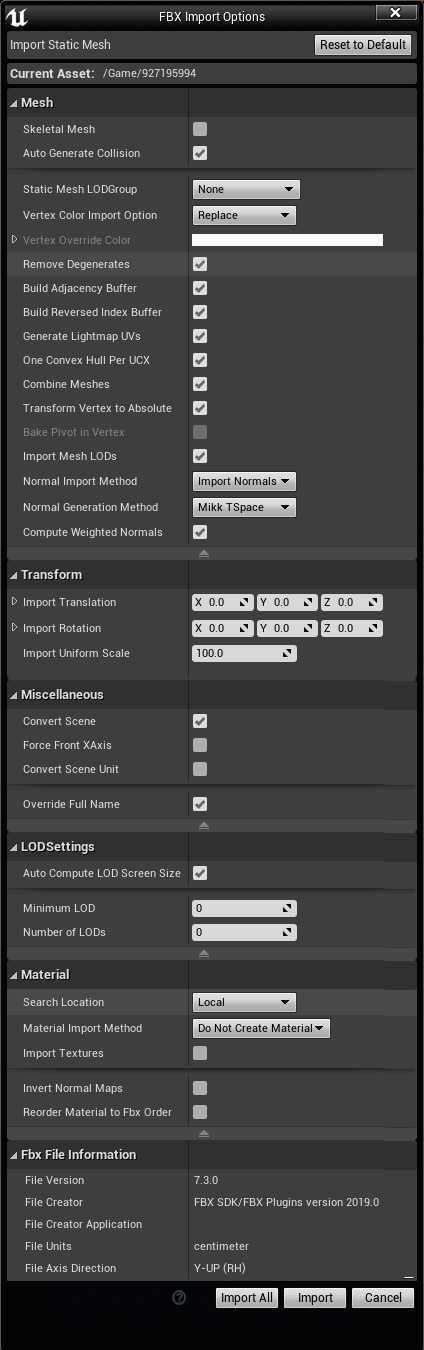Viewport: 424px width, 1350px height.
Task: Enable the Skeletal Mesh checkbox
Action: click(x=200, y=129)
